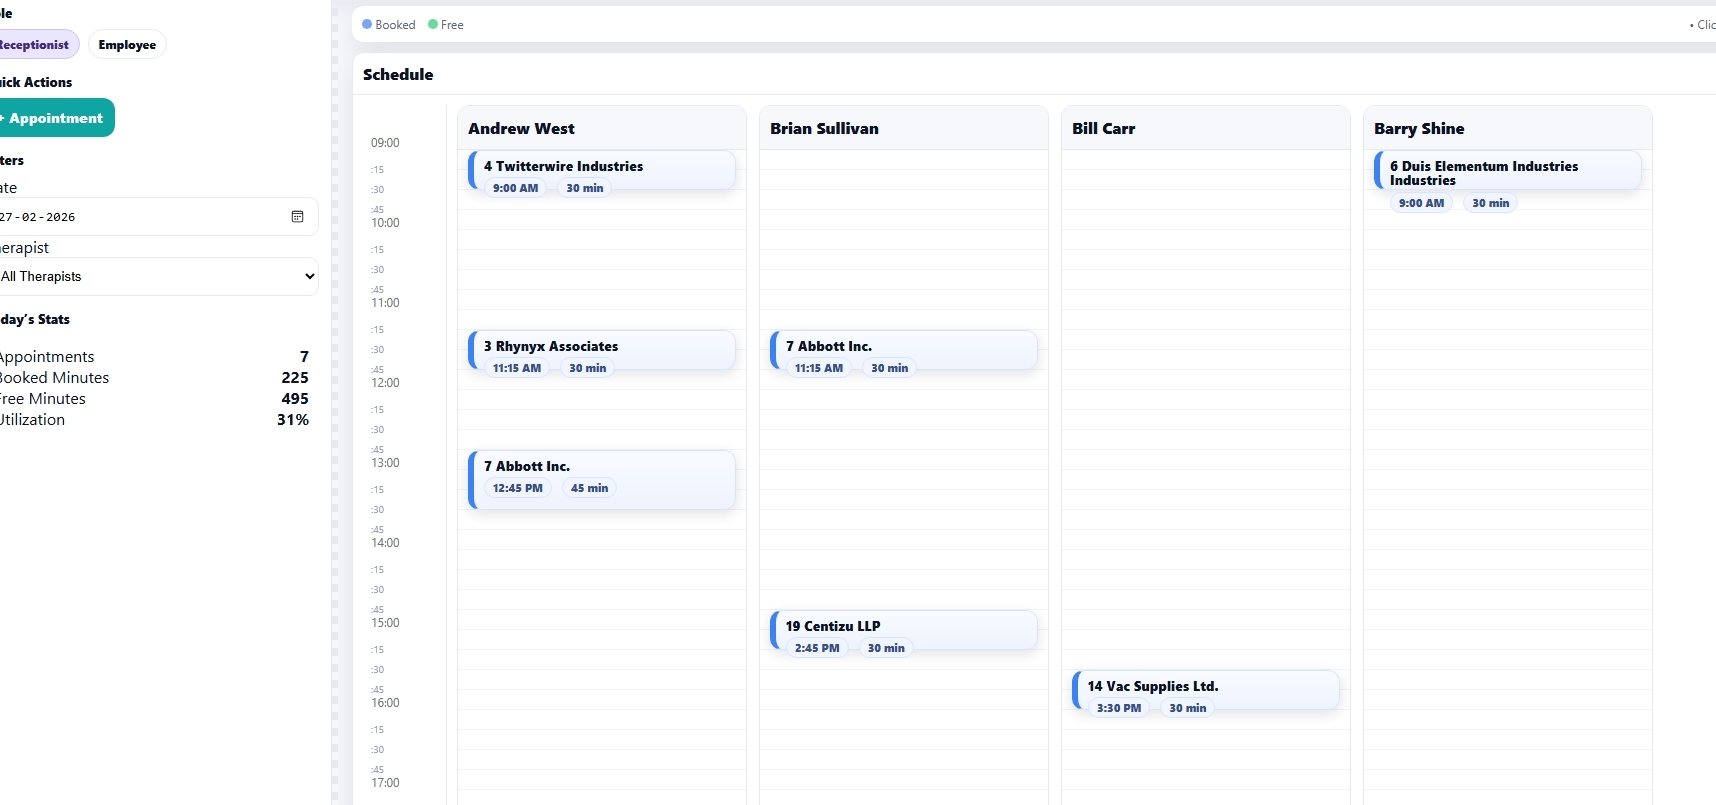Edit the date field 27-02-2026

(x=157, y=217)
